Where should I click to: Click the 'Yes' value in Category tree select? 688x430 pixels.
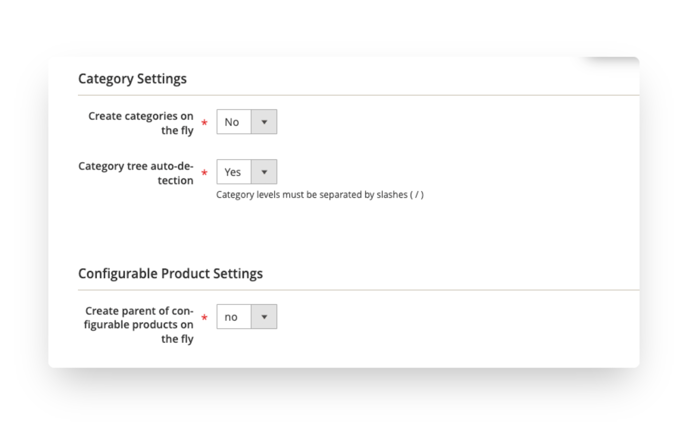[x=233, y=172]
